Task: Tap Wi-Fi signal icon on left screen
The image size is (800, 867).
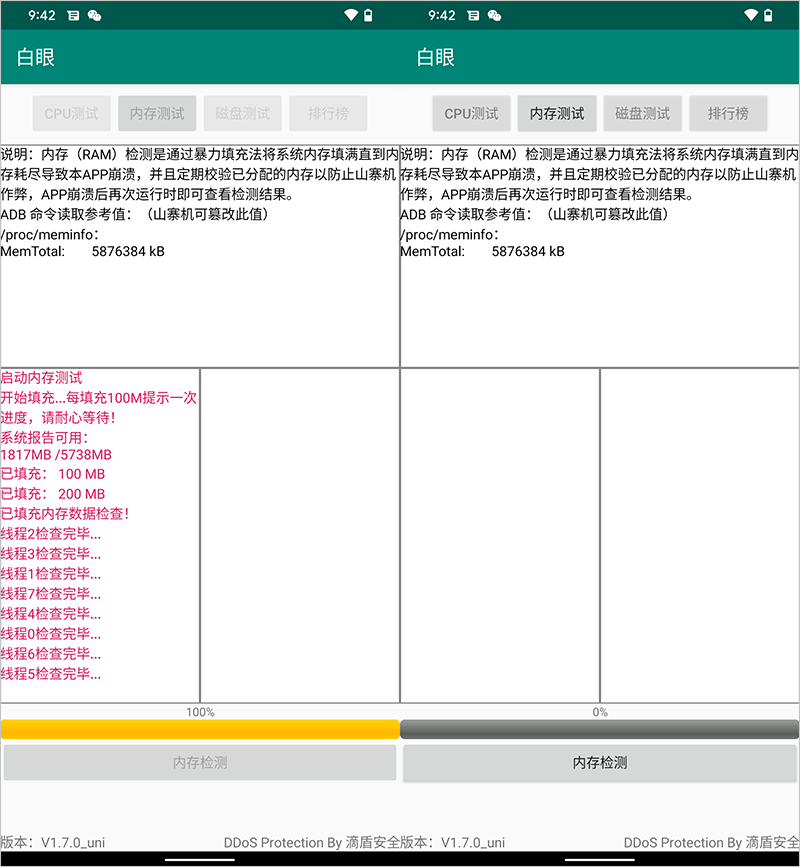Action: click(350, 15)
